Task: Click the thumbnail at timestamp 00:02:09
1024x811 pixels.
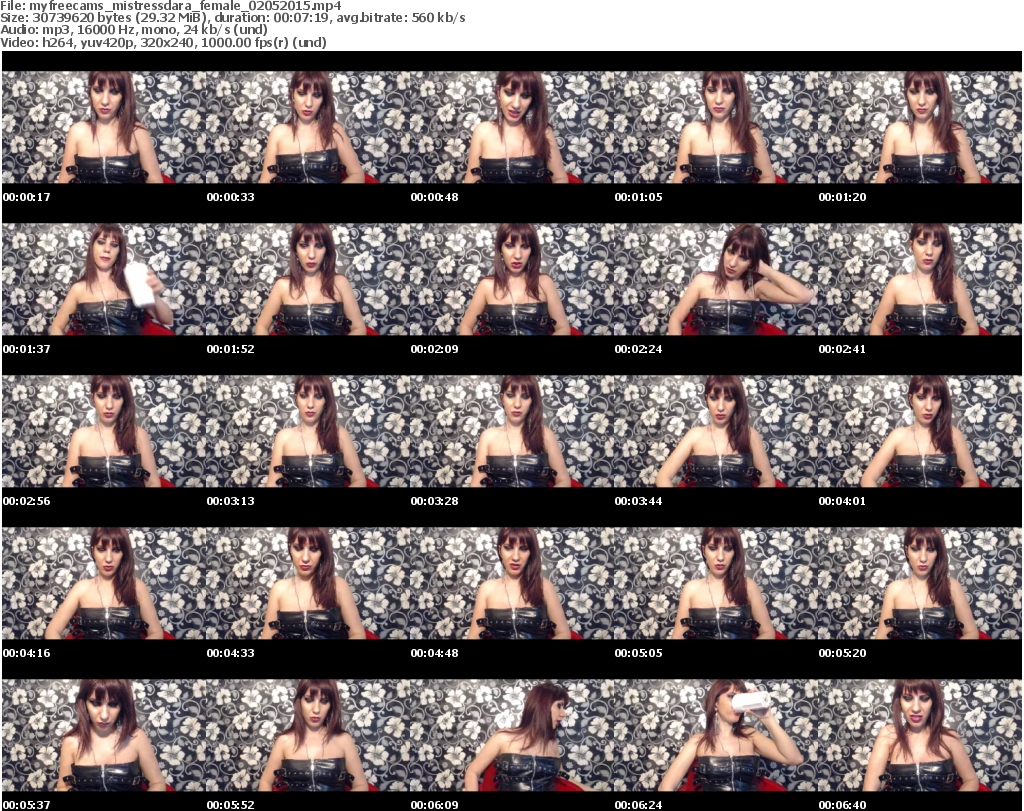Action: tap(511, 279)
